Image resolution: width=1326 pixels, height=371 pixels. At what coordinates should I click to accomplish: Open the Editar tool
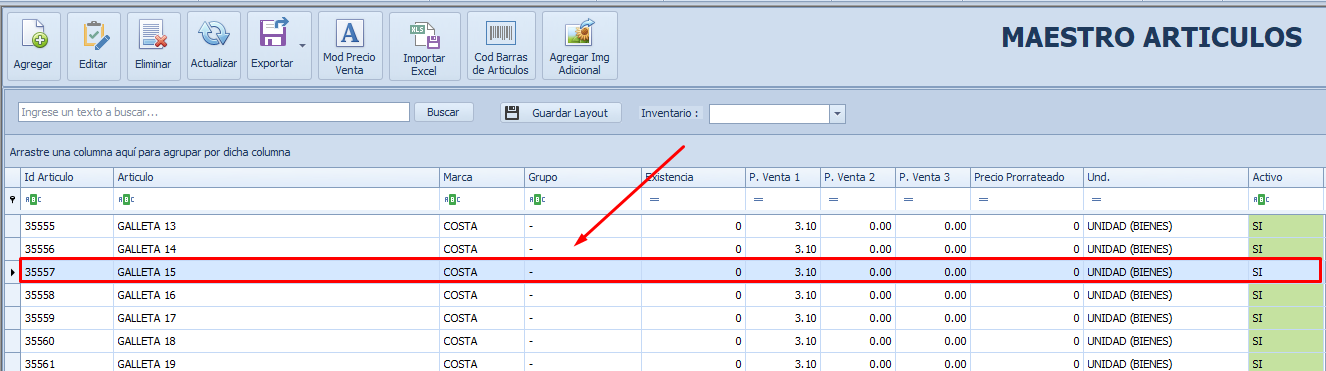[x=94, y=46]
